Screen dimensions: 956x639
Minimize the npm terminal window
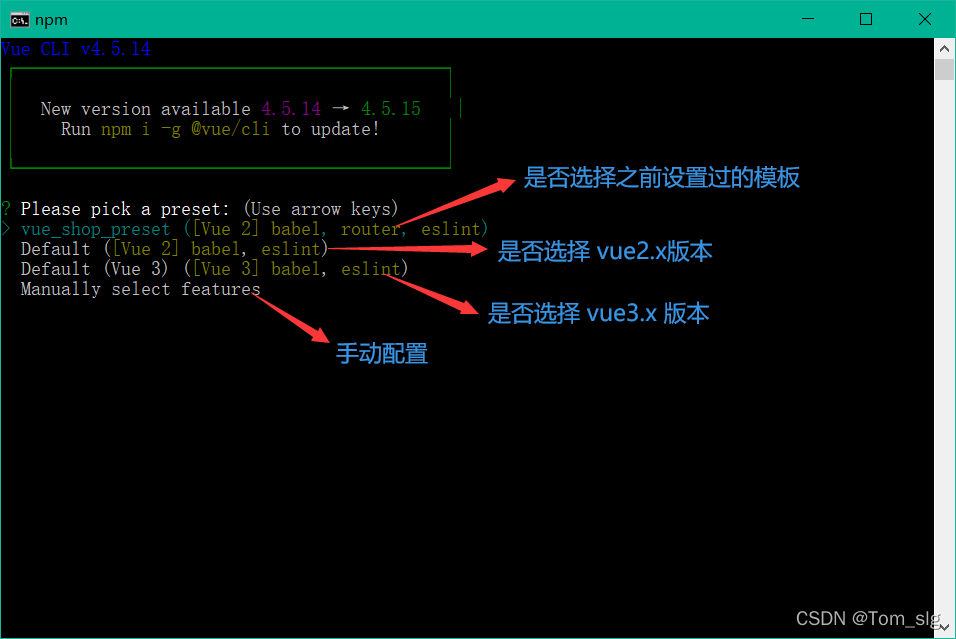808,19
